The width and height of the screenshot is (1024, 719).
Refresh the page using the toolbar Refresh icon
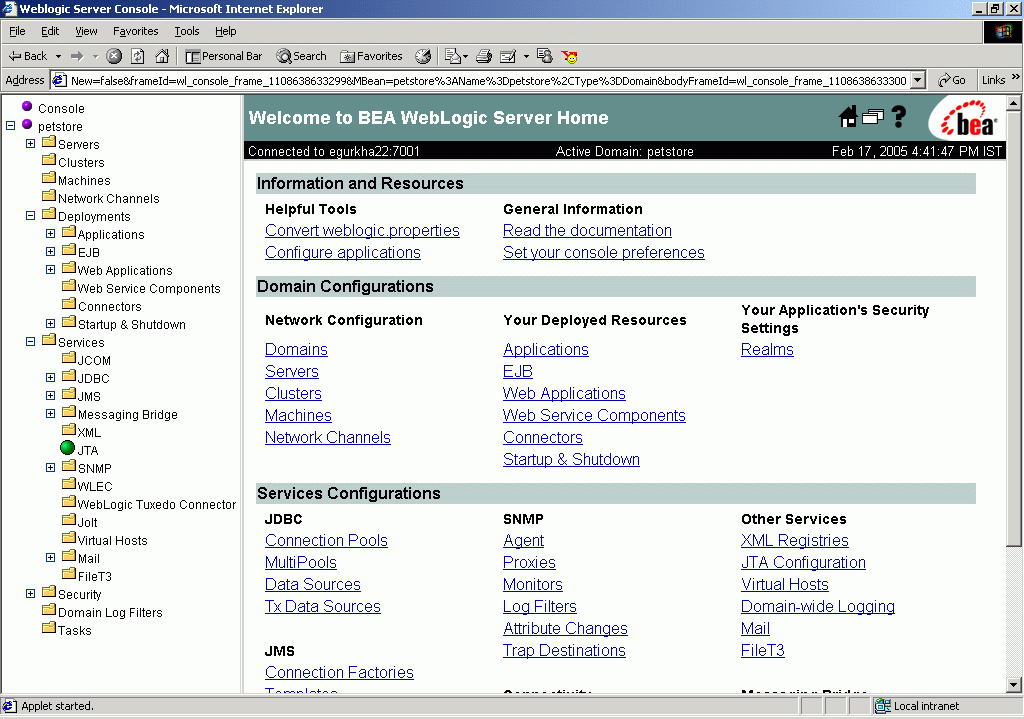click(x=138, y=56)
